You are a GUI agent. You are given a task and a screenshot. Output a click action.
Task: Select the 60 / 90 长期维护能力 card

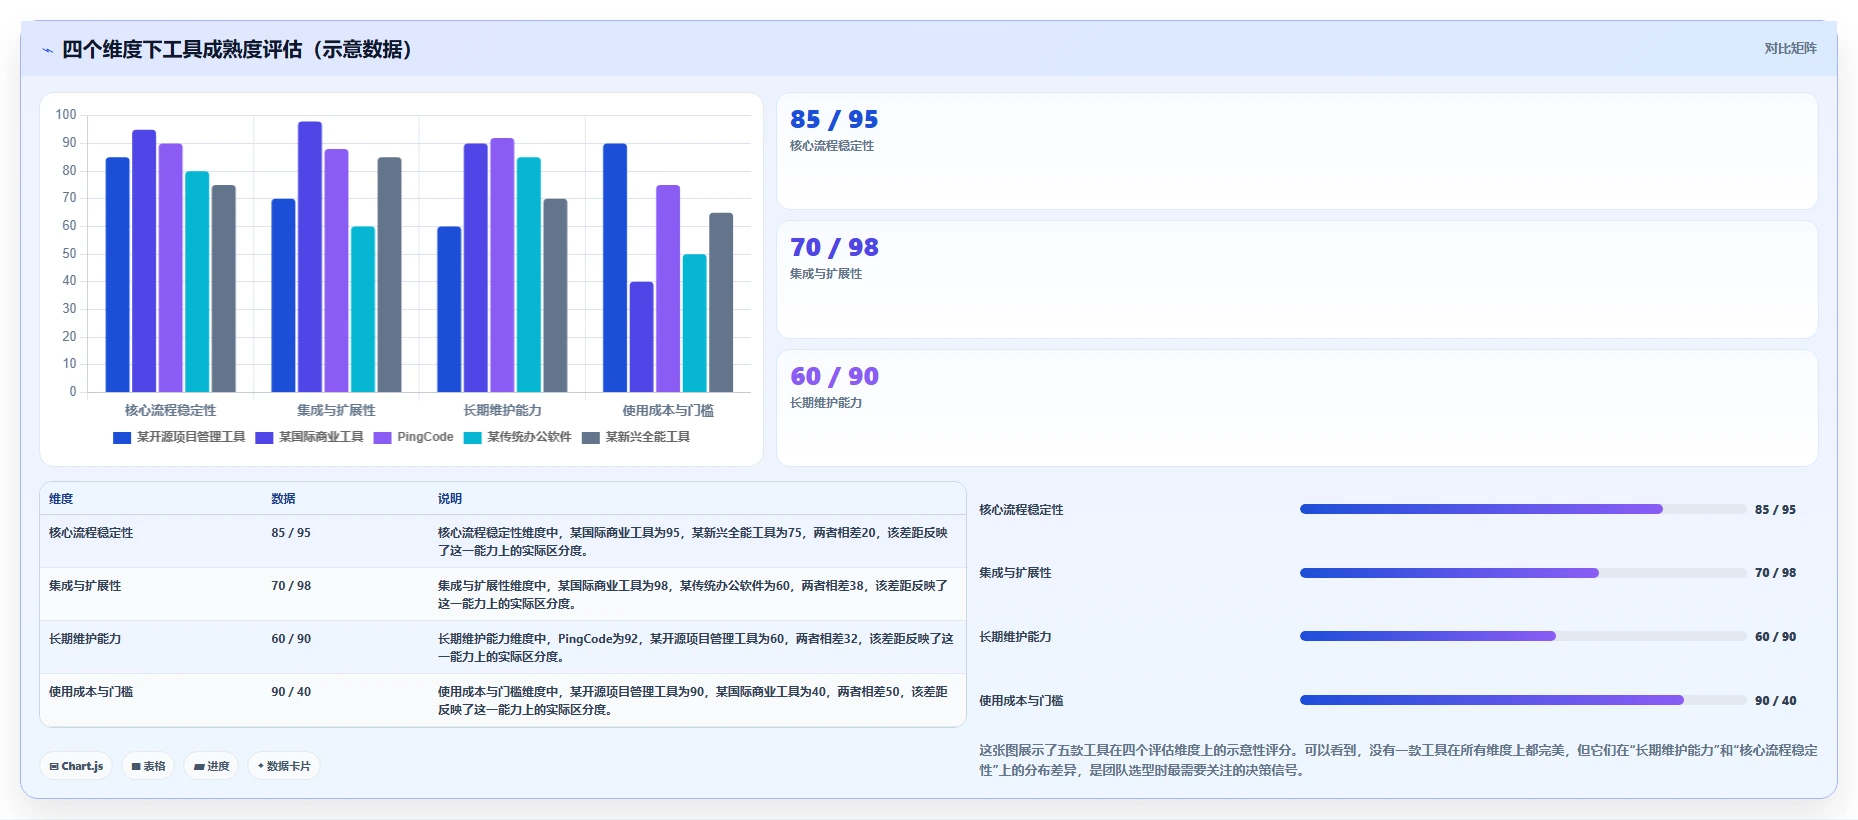[x=1297, y=408]
